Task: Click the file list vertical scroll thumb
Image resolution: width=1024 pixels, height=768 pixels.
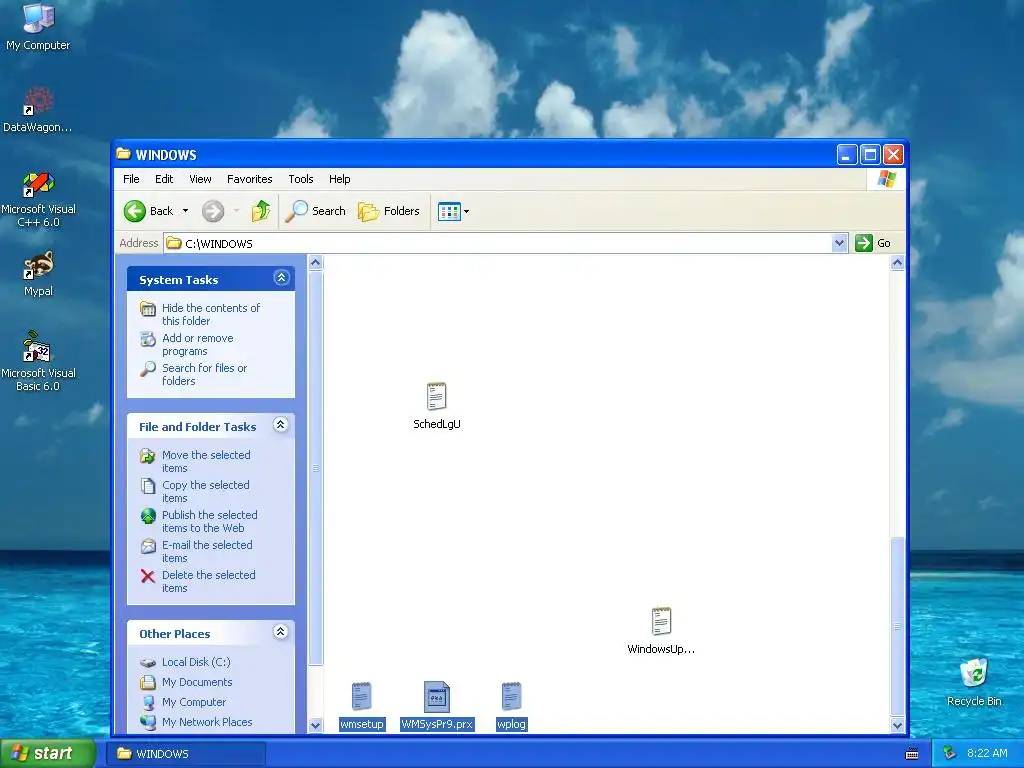Action: [x=897, y=626]
